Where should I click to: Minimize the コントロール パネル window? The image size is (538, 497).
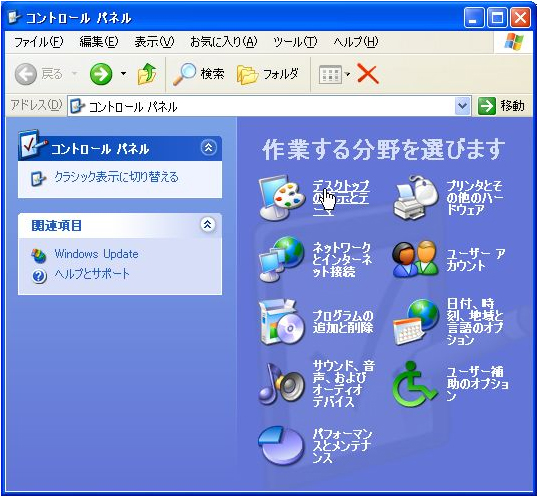click(473, 17)
